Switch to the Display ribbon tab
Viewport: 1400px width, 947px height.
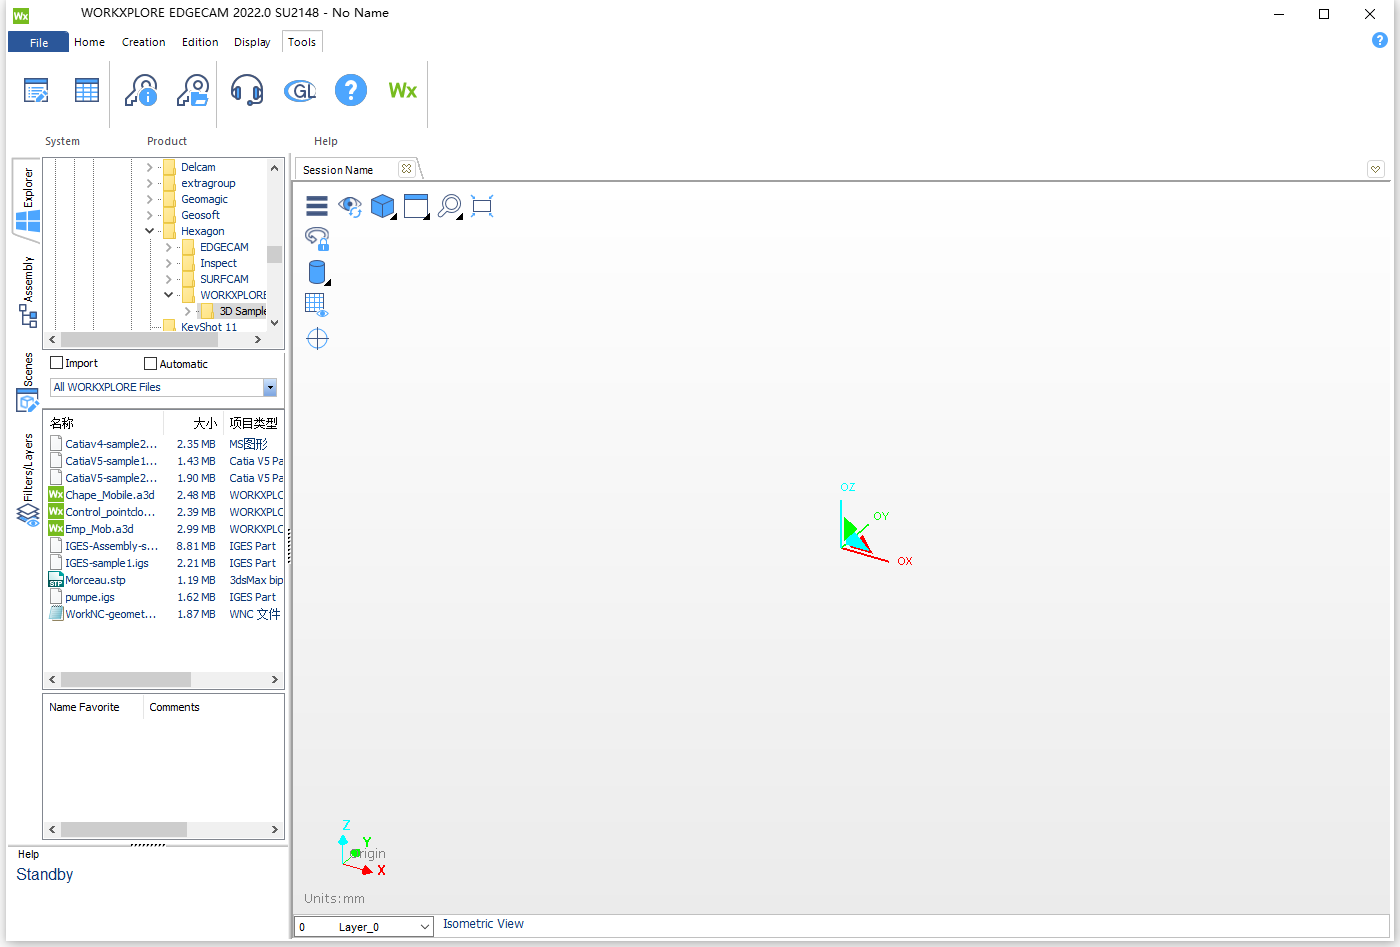click(x=252, y=42)
